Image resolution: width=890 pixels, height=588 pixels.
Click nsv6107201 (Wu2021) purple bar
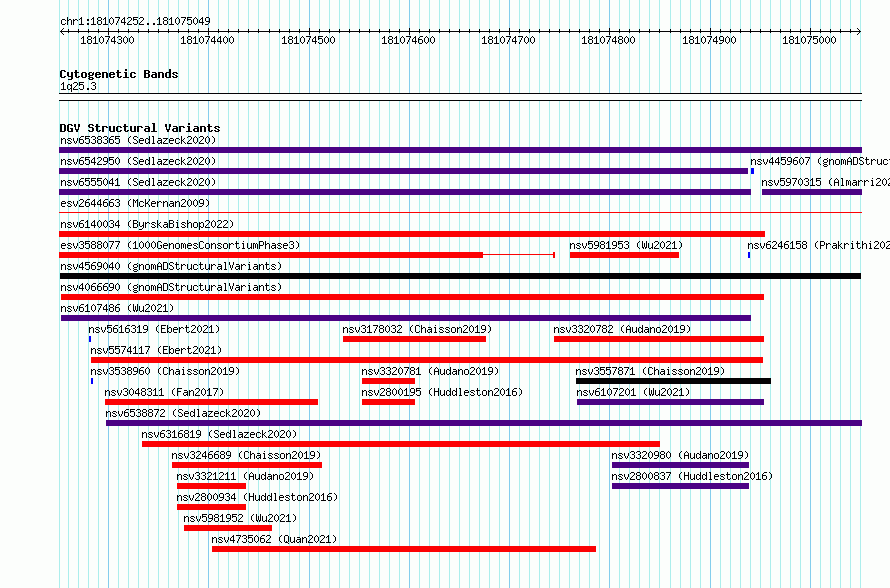(670, 402)
